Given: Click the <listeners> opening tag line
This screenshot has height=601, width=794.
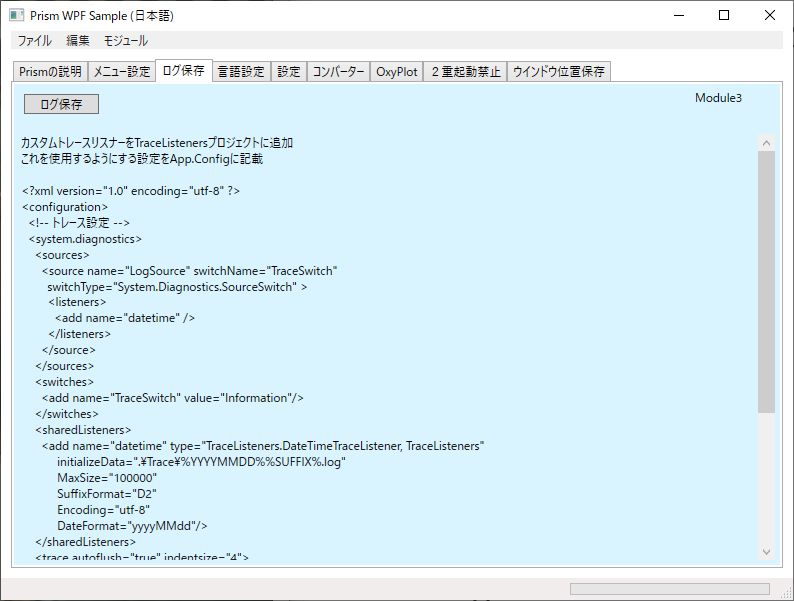Looking at the screenshot, I should 77,302.
